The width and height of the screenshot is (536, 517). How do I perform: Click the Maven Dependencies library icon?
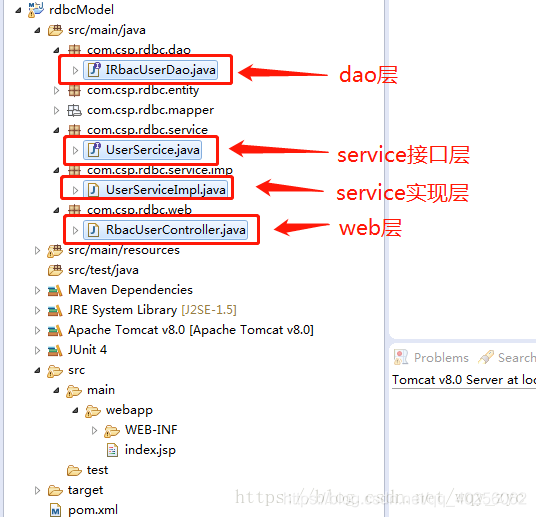[x=55, y=291]
